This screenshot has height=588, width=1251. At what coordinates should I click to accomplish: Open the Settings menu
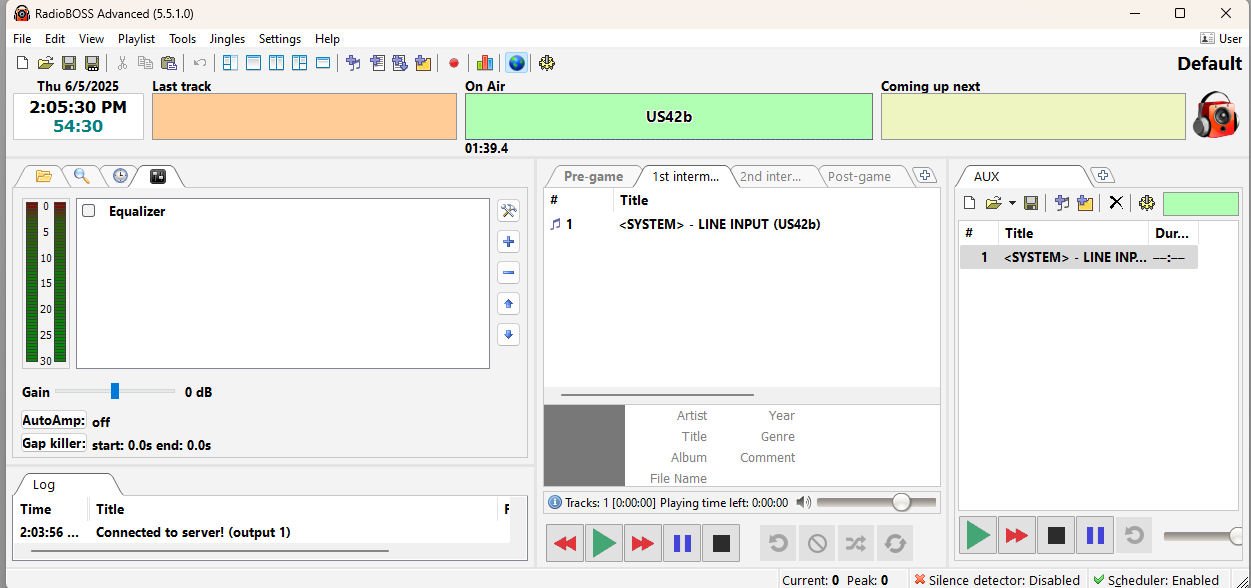[x=280, y=38]
